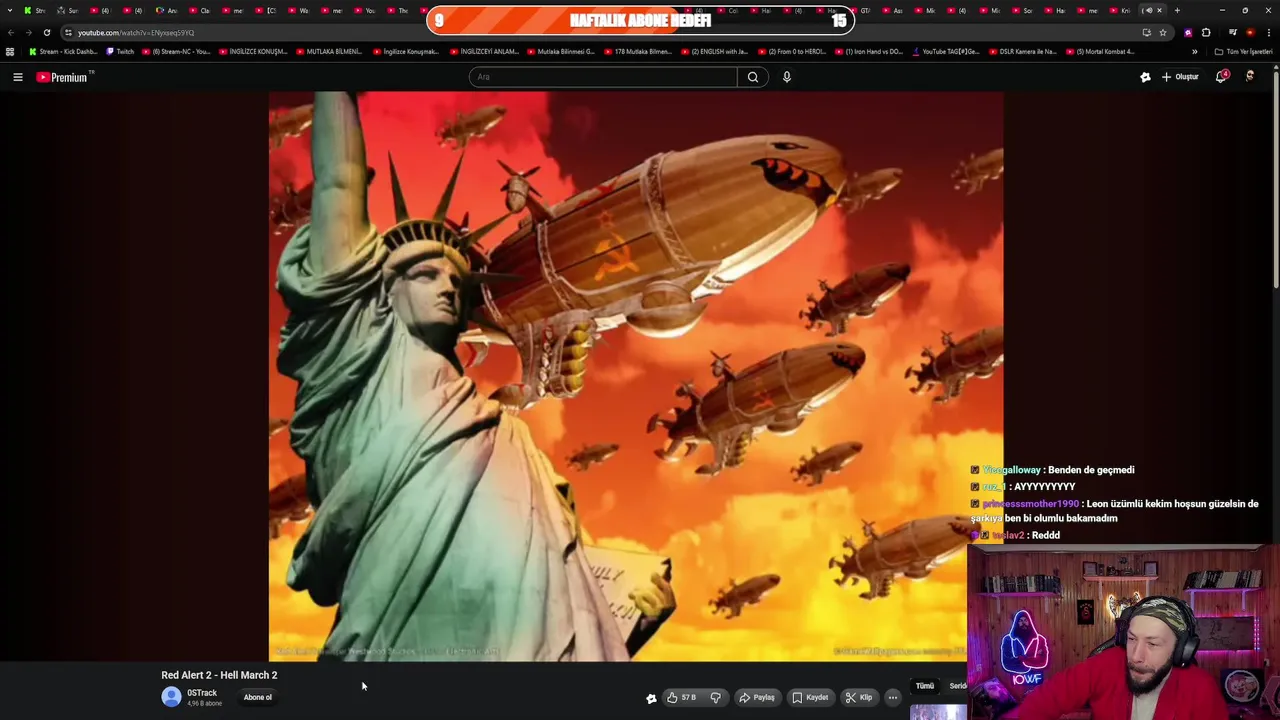Click recommended video thumbnail below Tümü
The width and height of the screenshot is (1280, 720).
pos(938,712)
